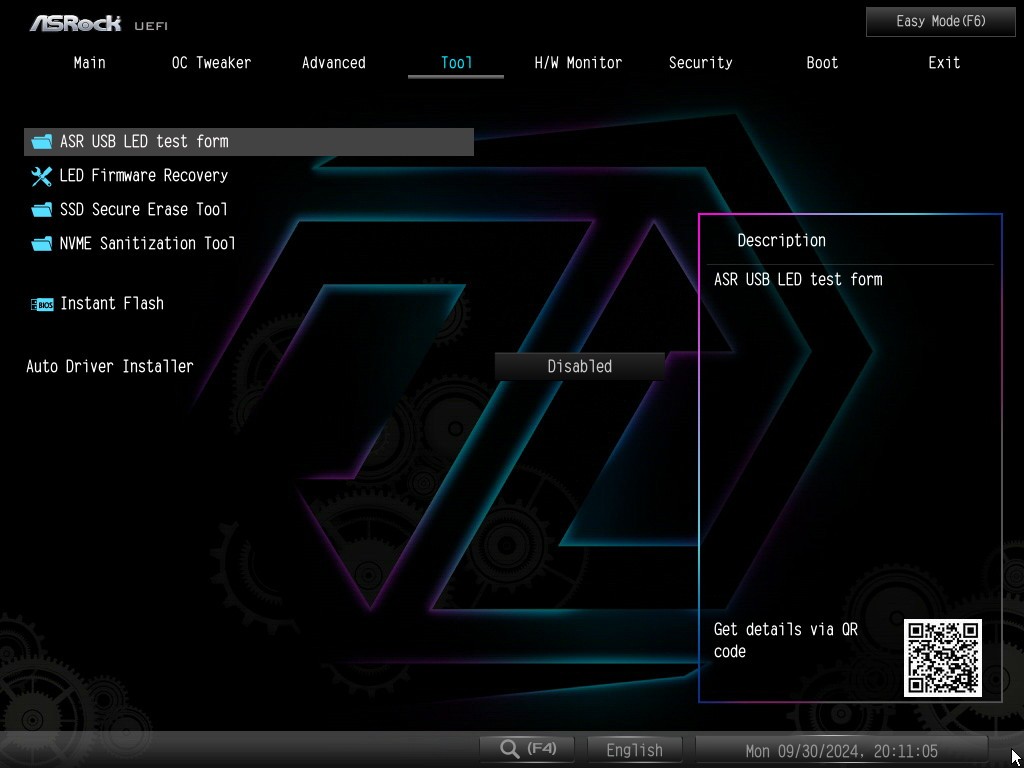Viewport: 1024px width, 768px height.
Task: Open the OC Tweaker tab
Action: click(x=211, y=63)
